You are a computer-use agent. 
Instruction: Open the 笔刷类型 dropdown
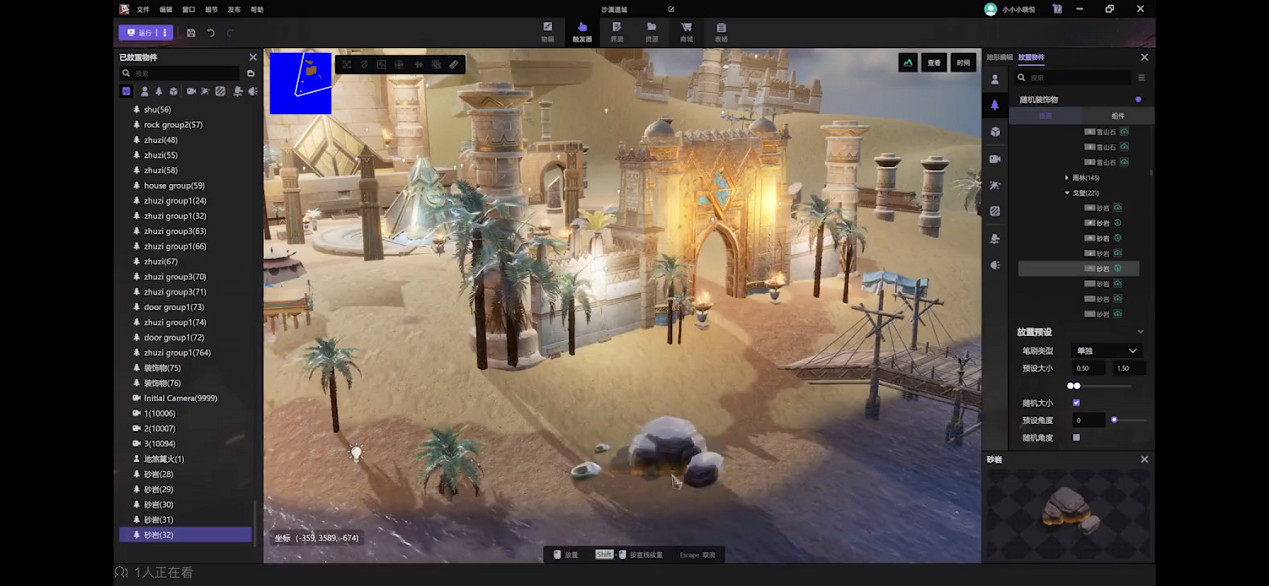[x=1105, y=351]
